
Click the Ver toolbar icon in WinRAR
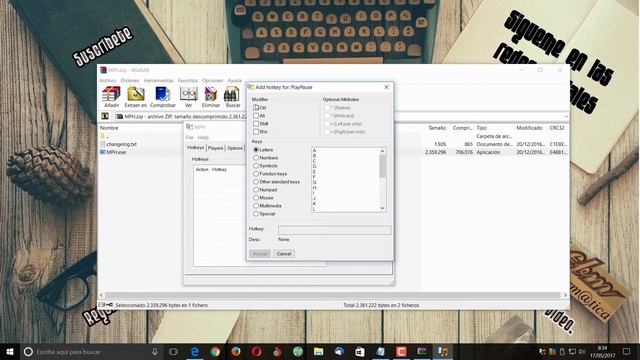[x=188, y=97]
